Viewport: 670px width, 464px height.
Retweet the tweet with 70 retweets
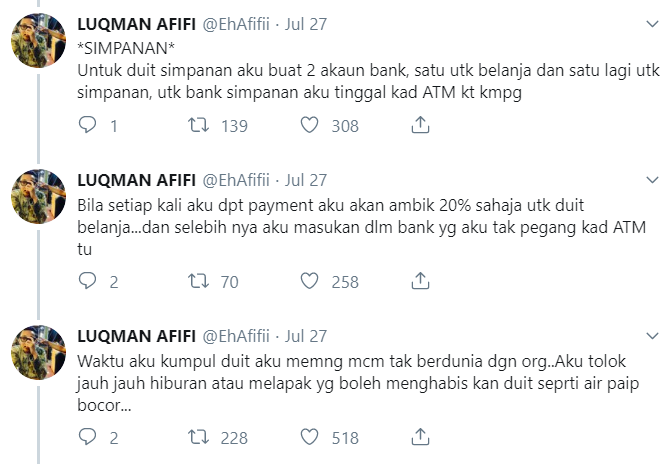198,281
